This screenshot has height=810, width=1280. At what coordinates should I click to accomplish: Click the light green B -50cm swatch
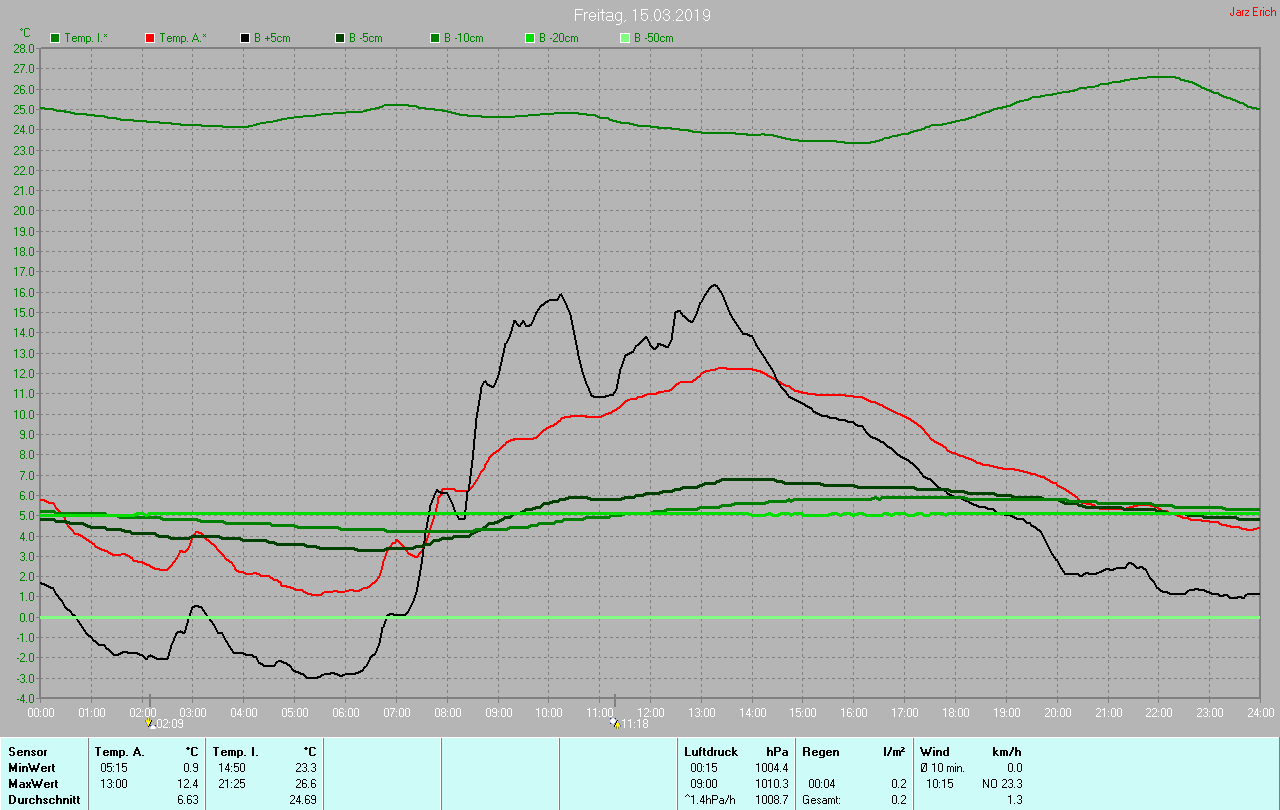pos(625,38)
